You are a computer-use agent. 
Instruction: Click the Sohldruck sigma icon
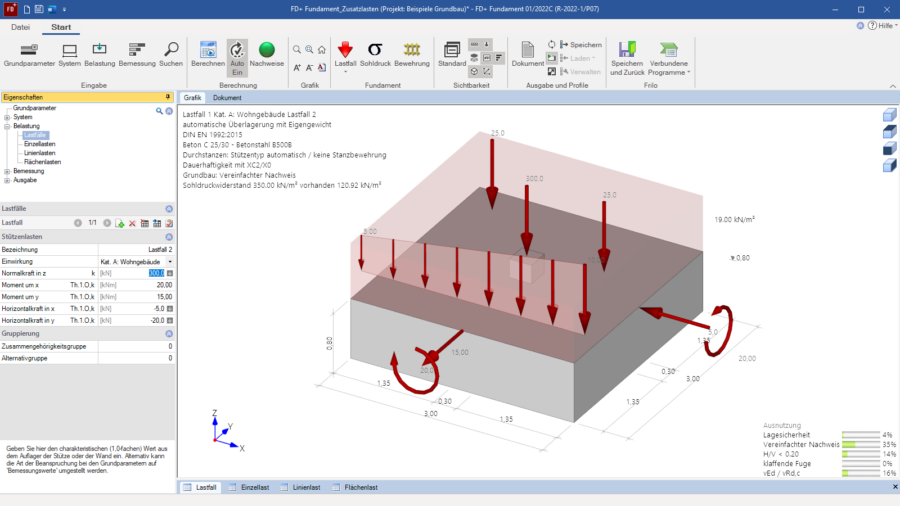pos(375,54)
